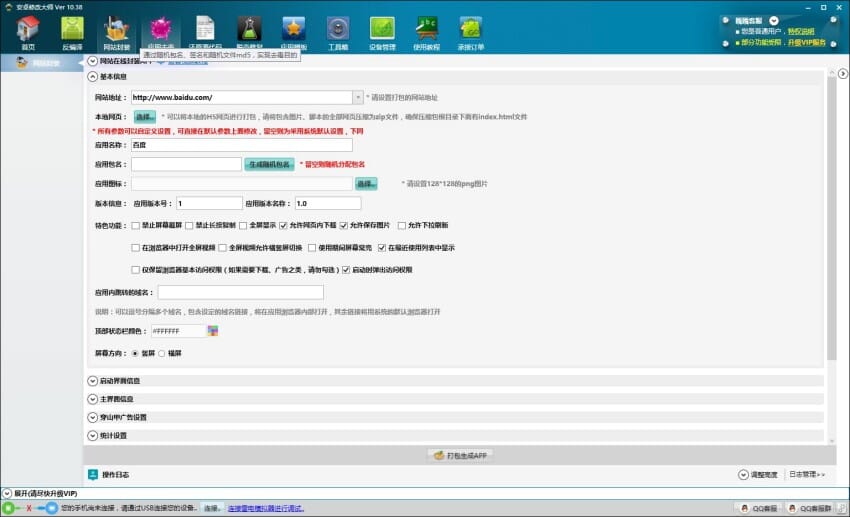Screen dimensions: 850x517
Task: Open the 日志管理 menu
Action: tap(806, 474)
